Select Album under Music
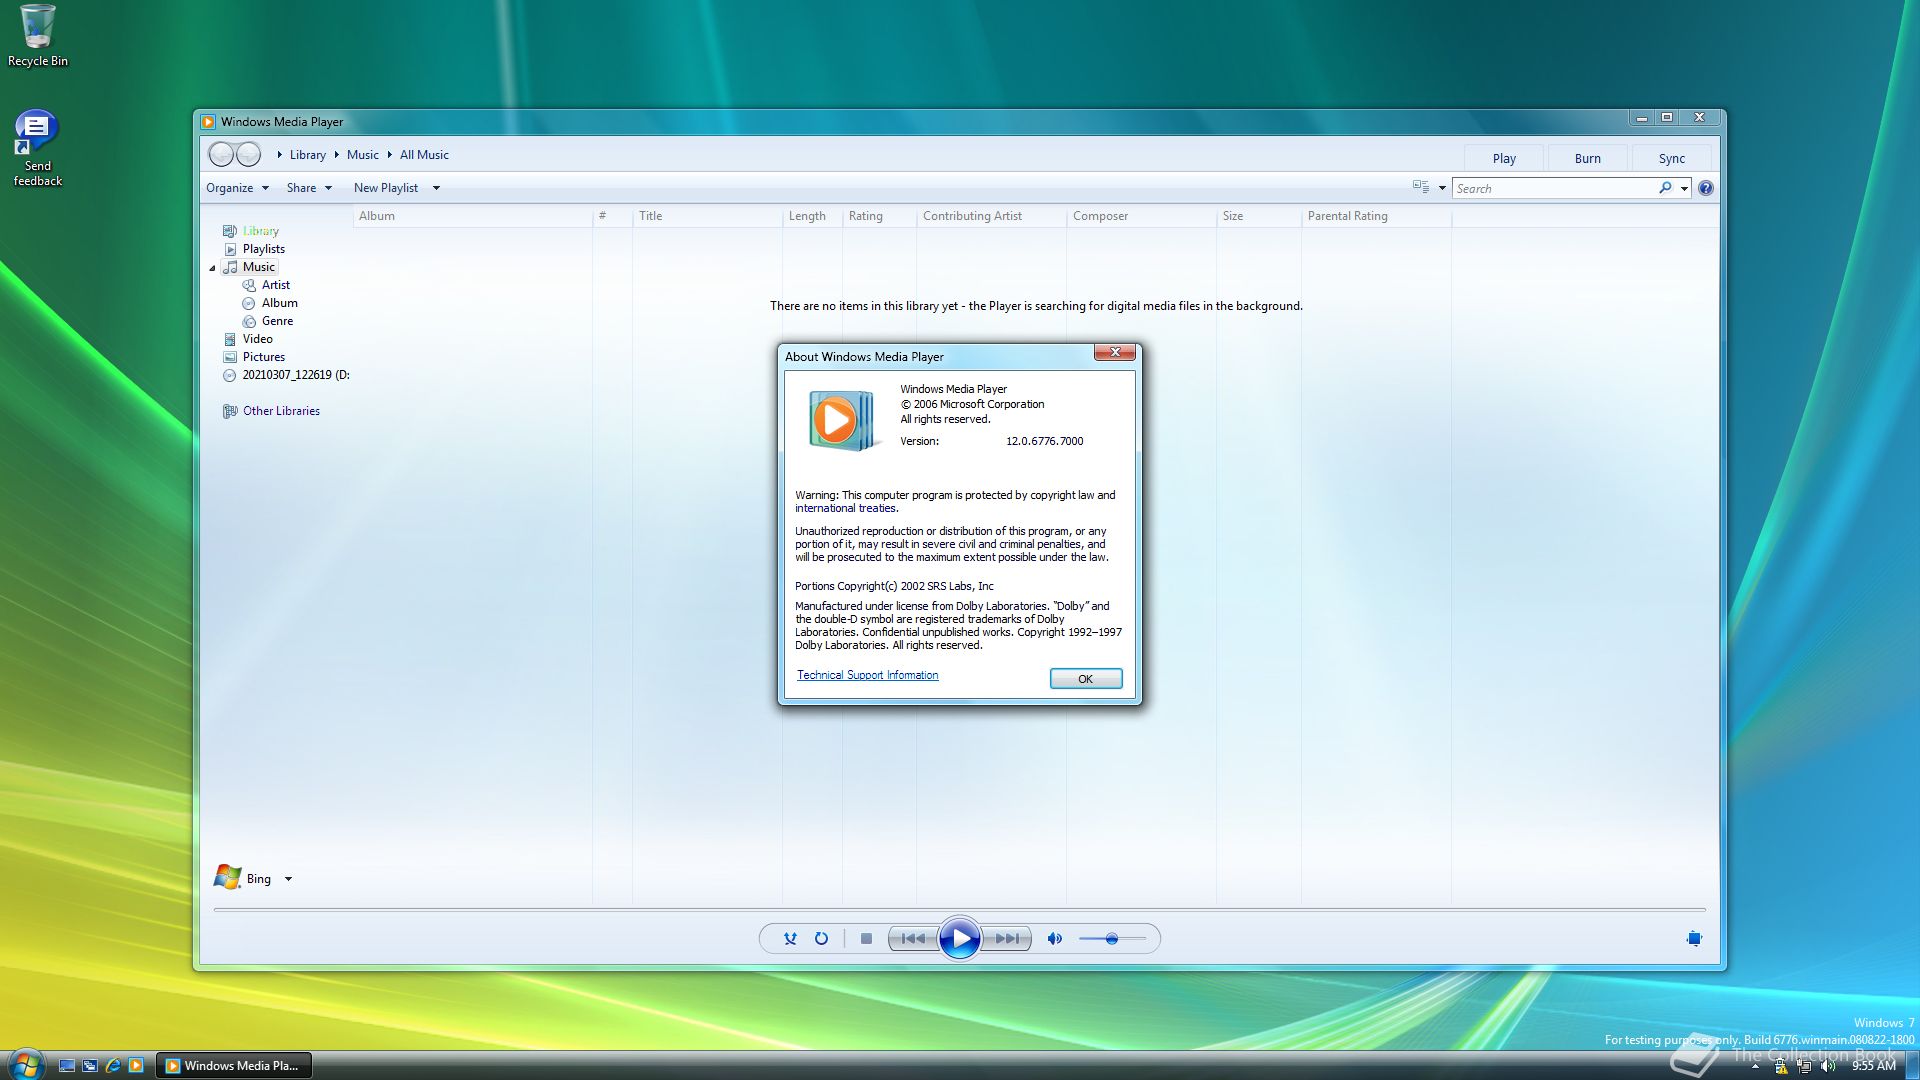The width and height of the screenshot is (1920, 1080). [x=270, y=303]
